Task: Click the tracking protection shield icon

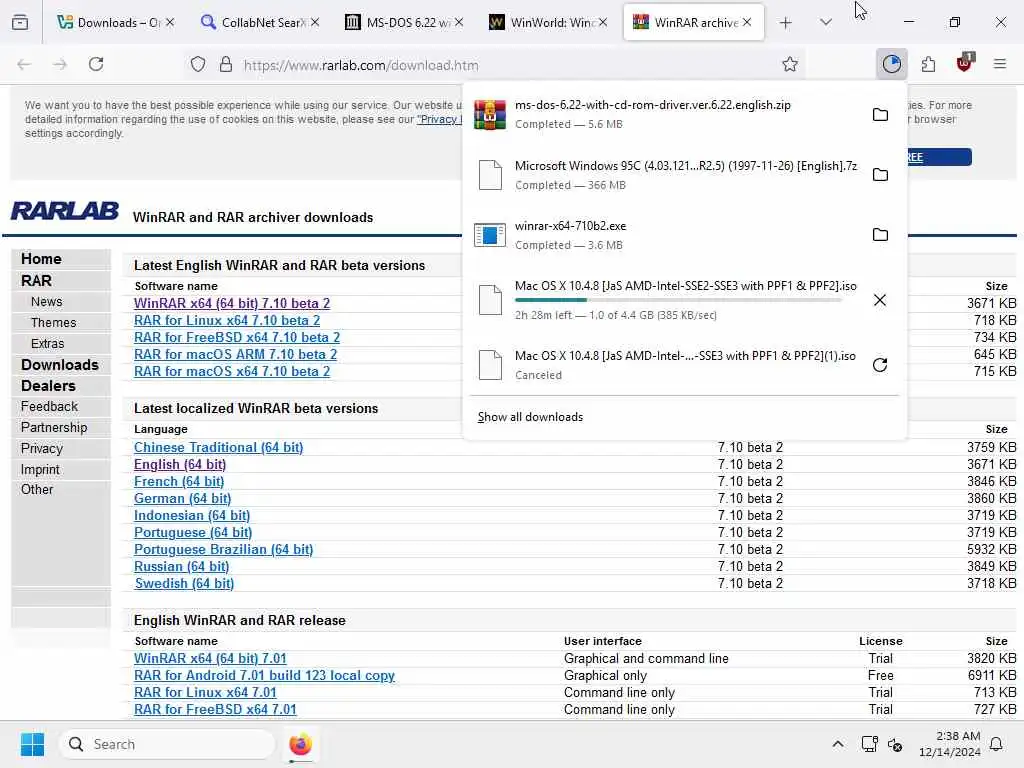Action: tap(198, 64)
